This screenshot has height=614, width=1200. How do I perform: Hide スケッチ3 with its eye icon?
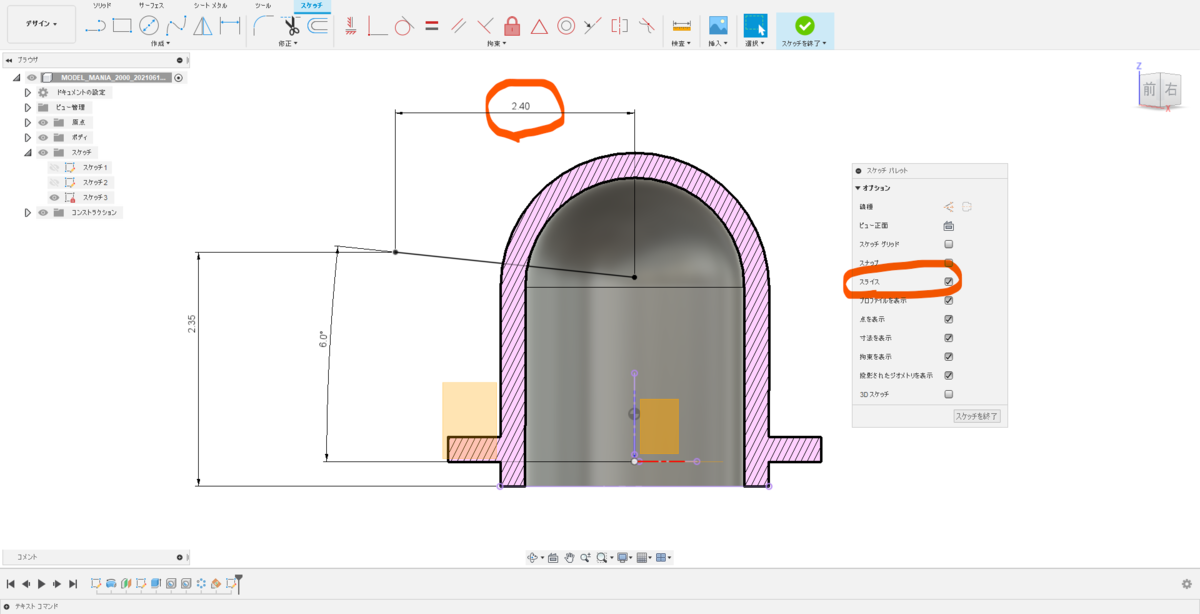[55, 197]
